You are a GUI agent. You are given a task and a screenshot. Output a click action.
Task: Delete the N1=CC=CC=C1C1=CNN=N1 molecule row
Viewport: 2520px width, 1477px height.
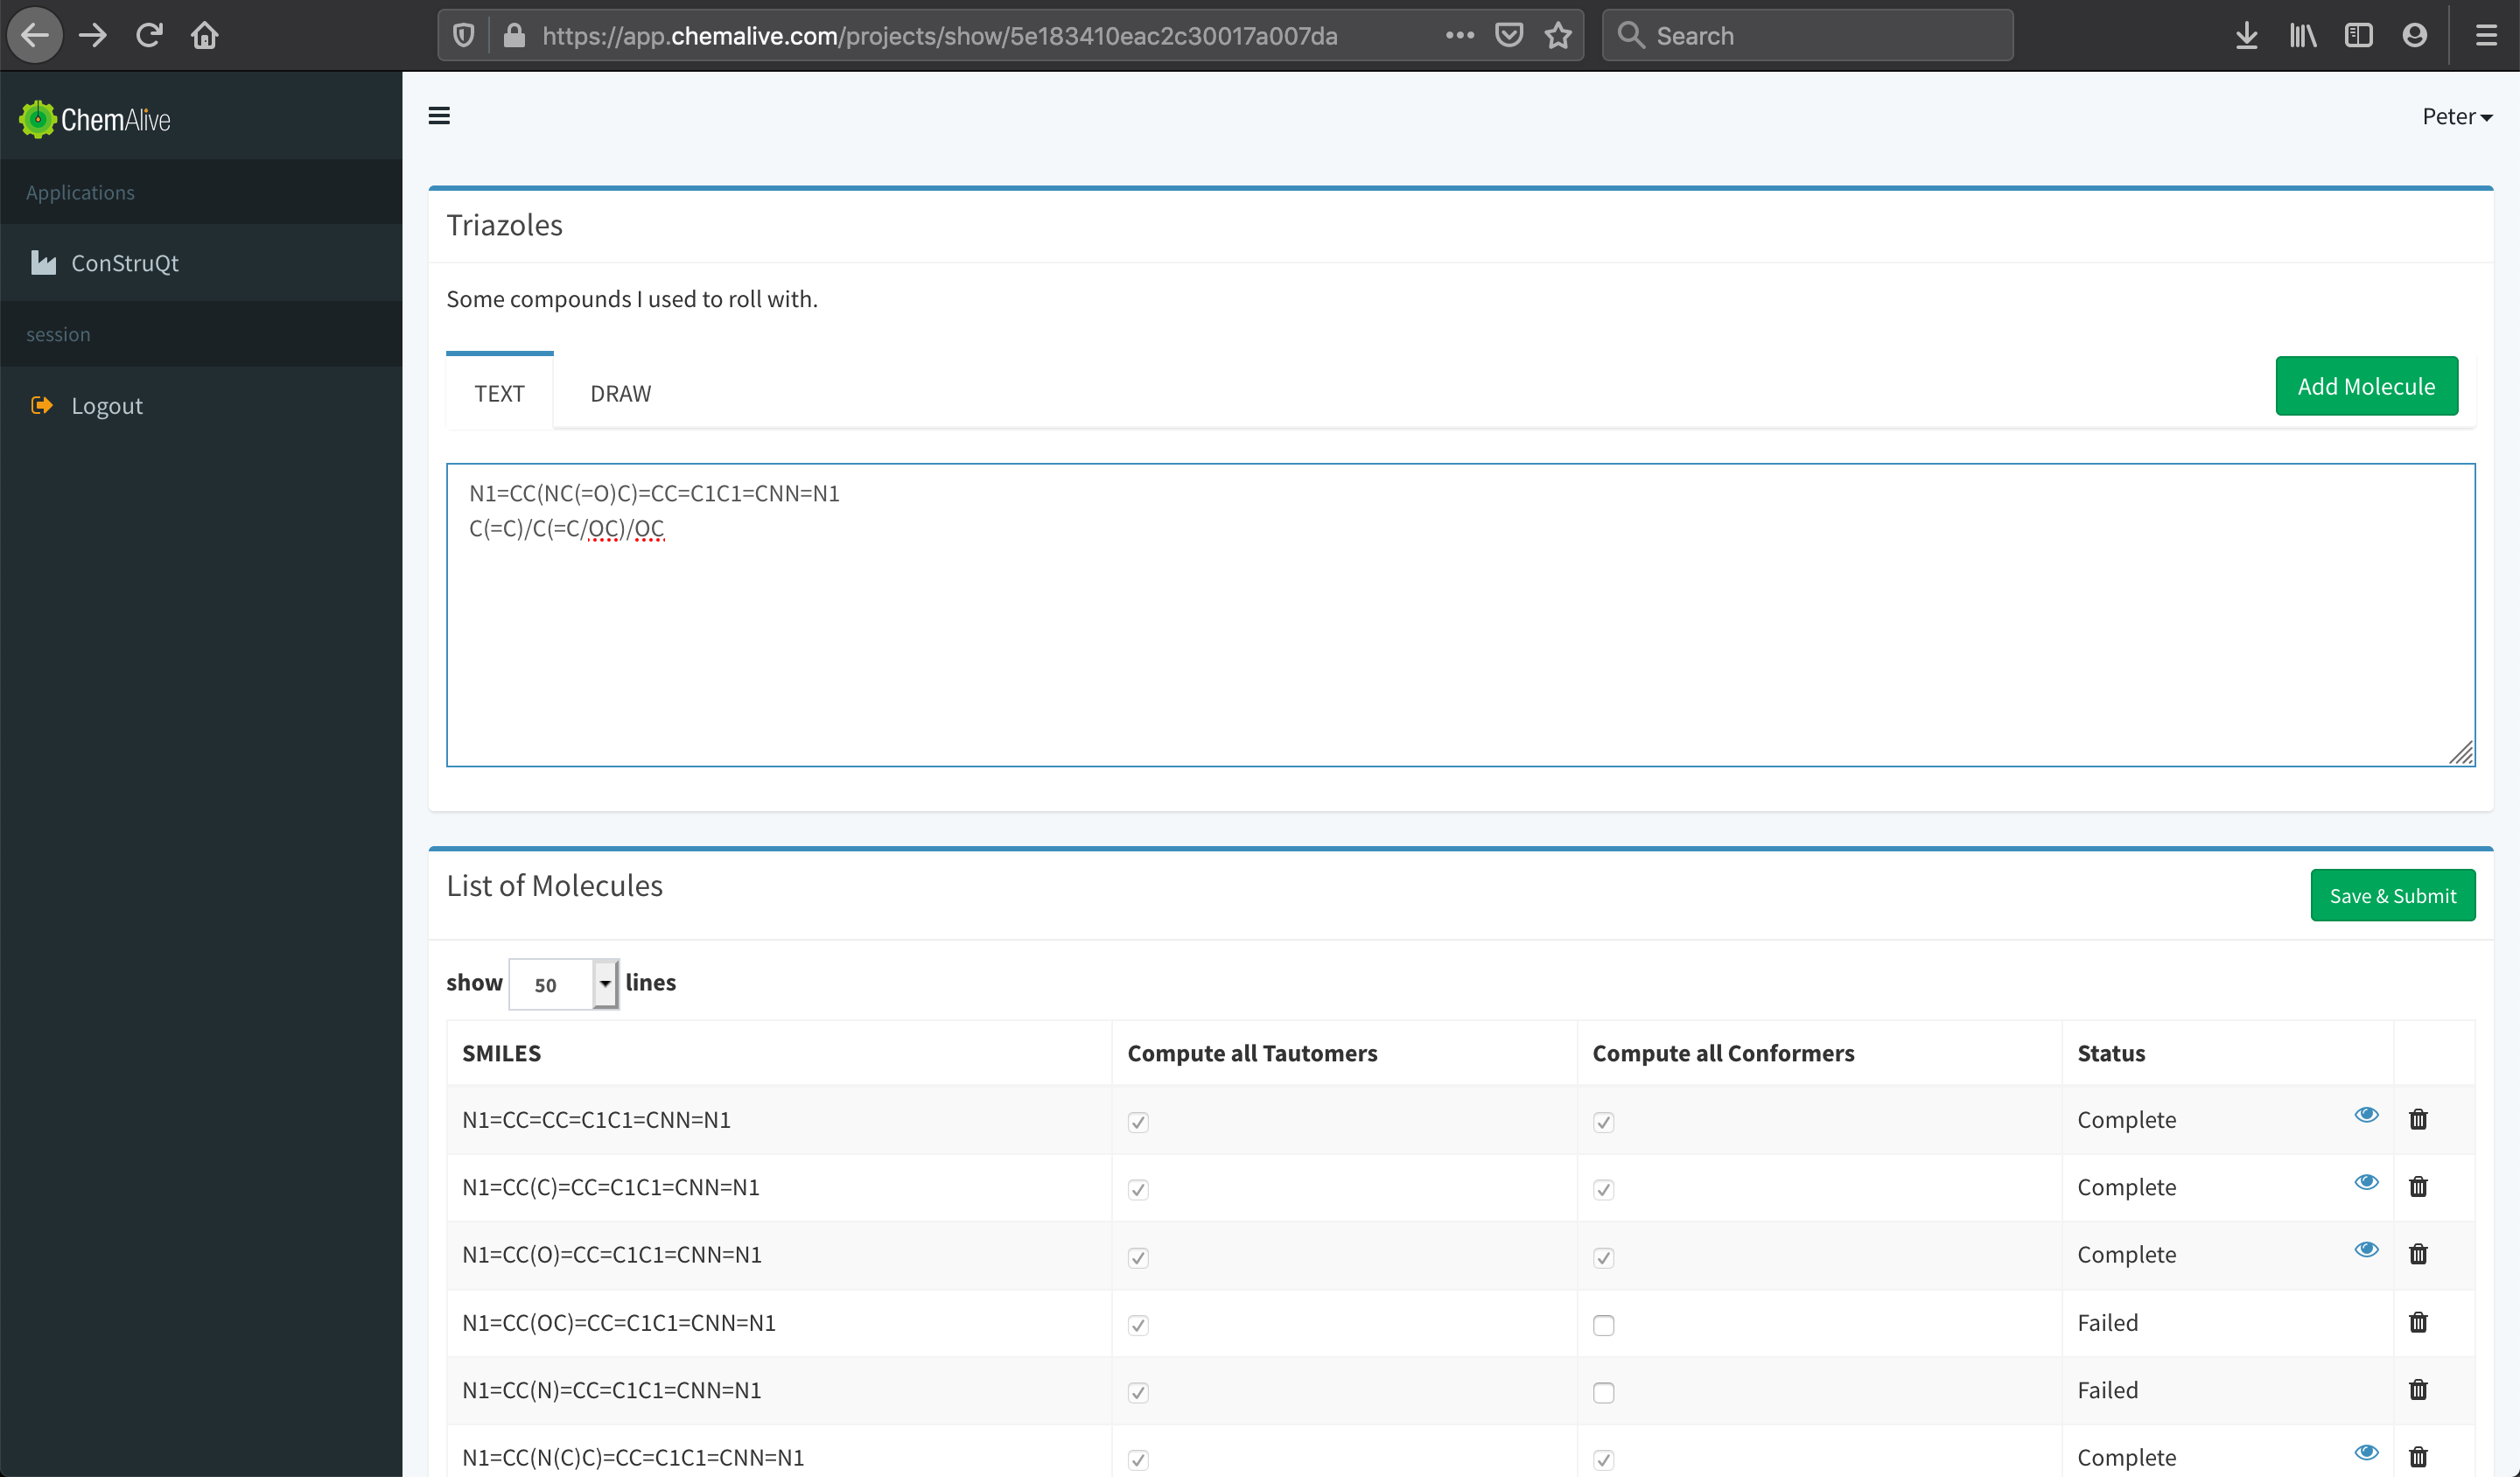coord(2418,1119)
